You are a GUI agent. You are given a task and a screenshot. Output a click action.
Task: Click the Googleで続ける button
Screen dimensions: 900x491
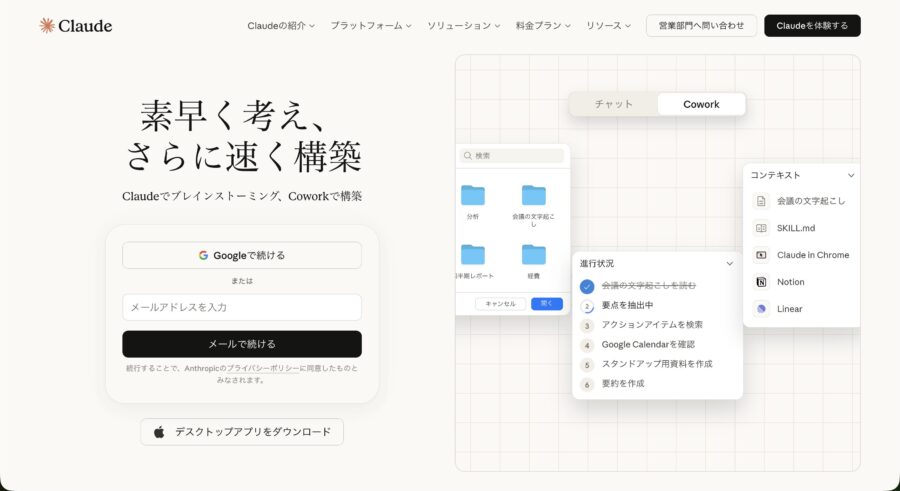(242, 255)
